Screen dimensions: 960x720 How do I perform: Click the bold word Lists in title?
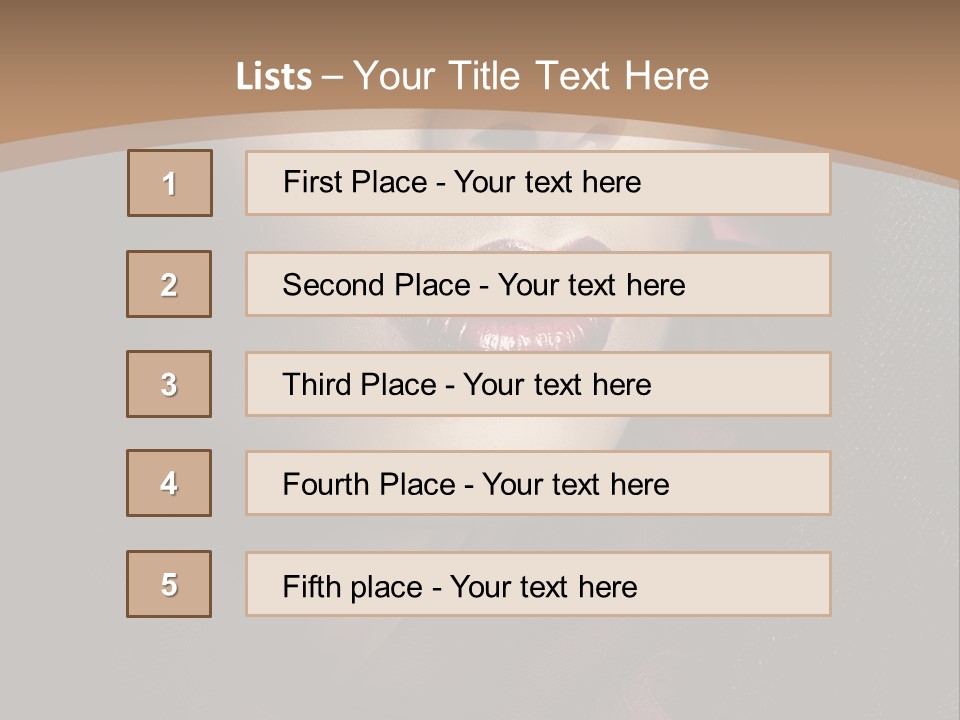point(273,77)
